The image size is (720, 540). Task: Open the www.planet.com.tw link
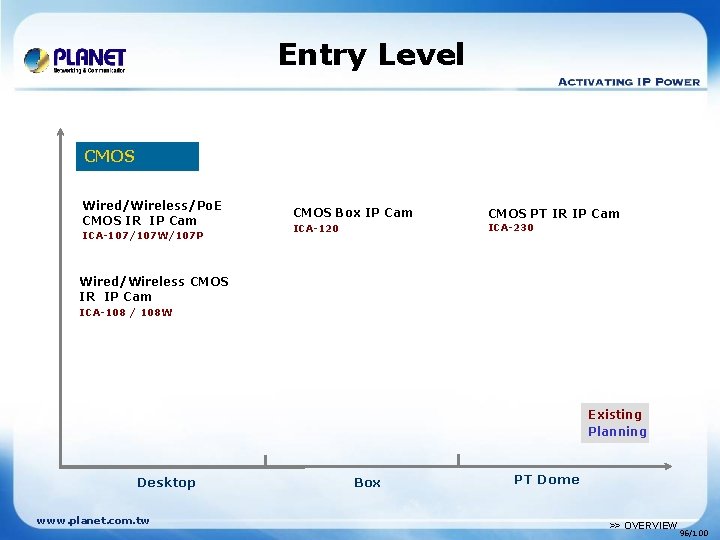click(93, 521)
